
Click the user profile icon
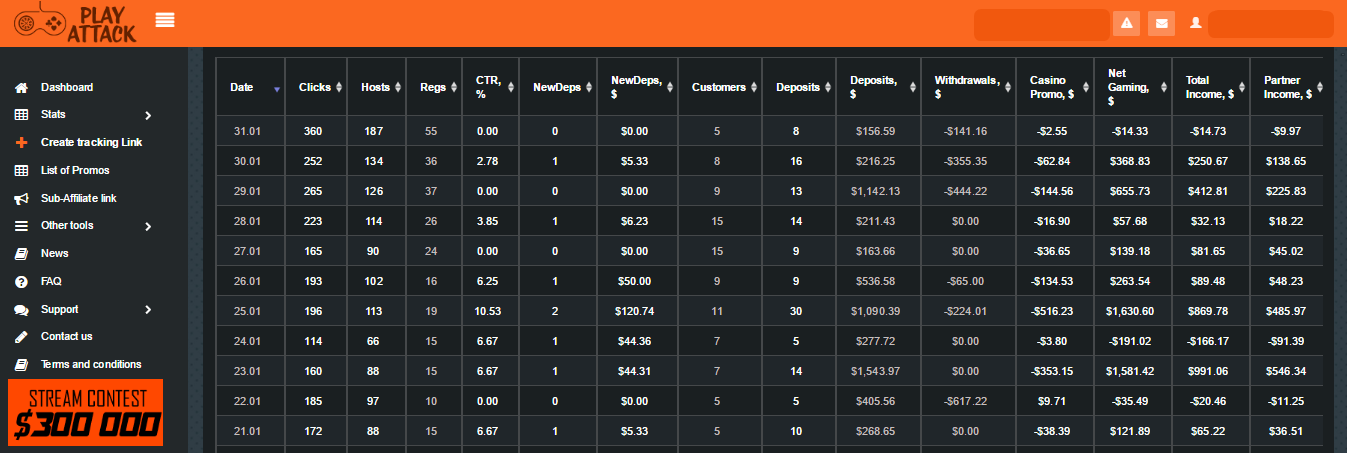pyautogui.click(x=1195, y=23)
